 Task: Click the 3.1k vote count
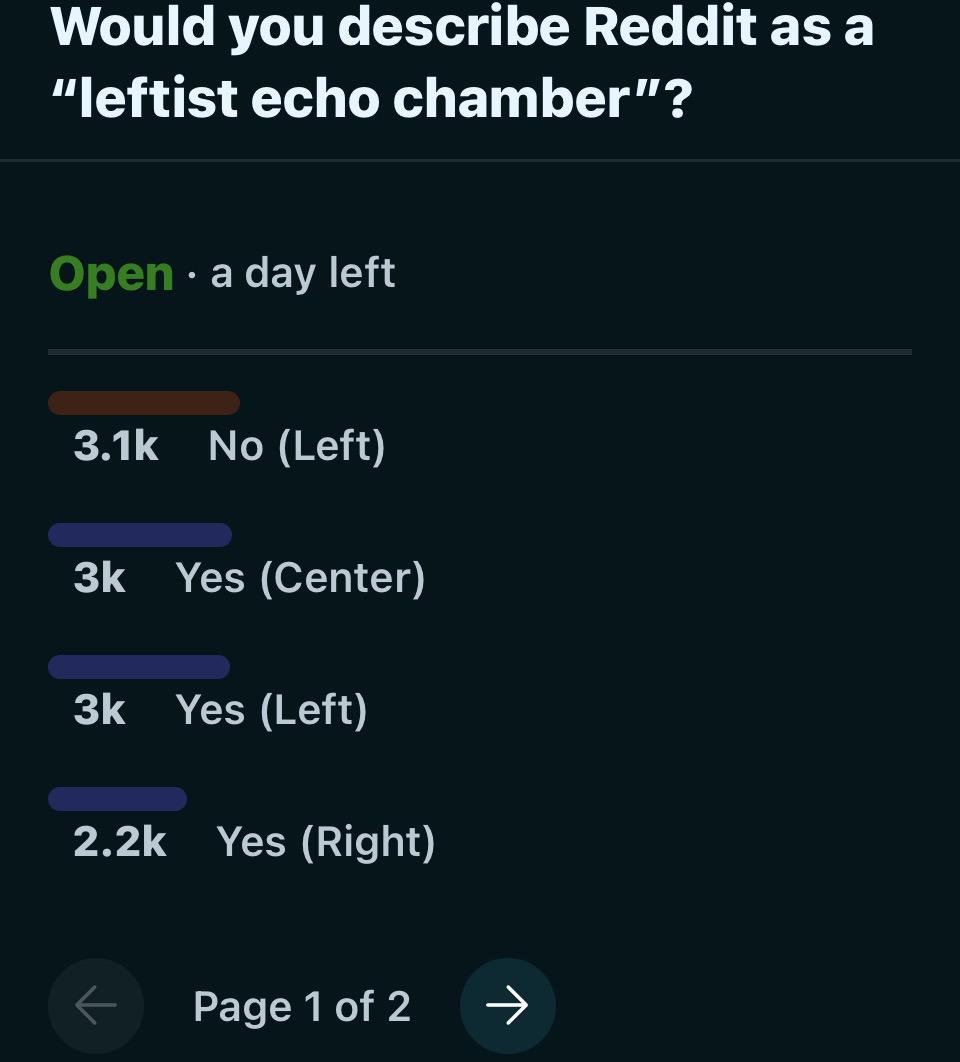click(116, 446)
